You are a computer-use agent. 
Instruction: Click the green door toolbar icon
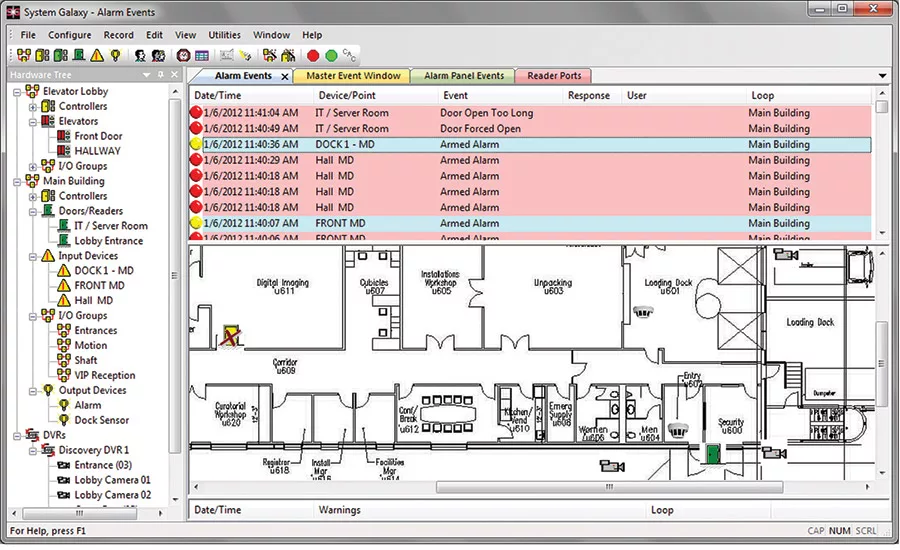[x=79, y=55]
